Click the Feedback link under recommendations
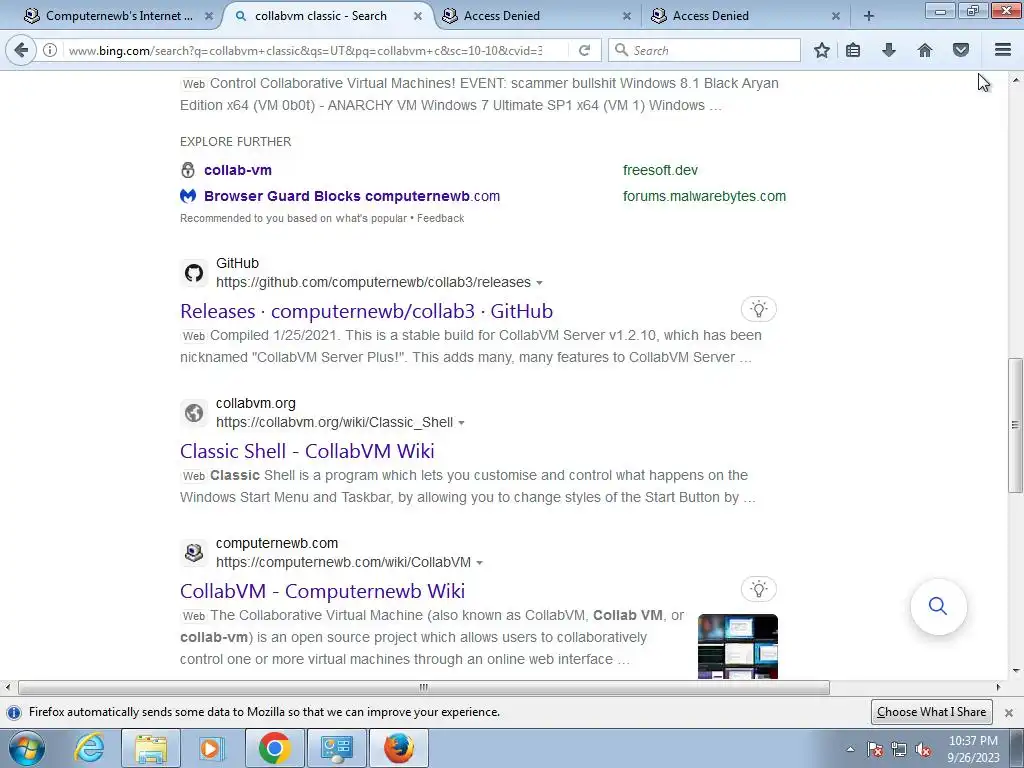The height and width of the screenshot is (768, 1024). pos(441,218)
